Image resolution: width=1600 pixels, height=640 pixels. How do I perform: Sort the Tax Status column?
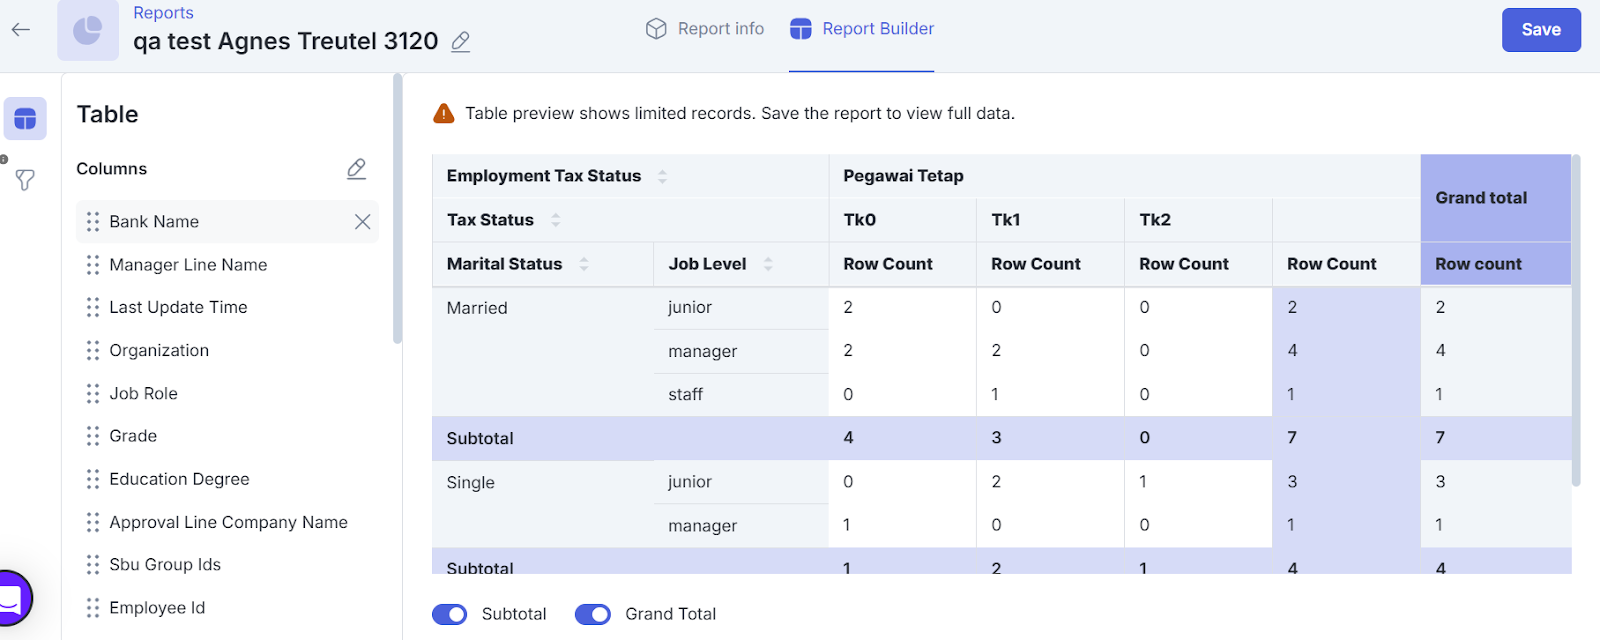(556, 220)
